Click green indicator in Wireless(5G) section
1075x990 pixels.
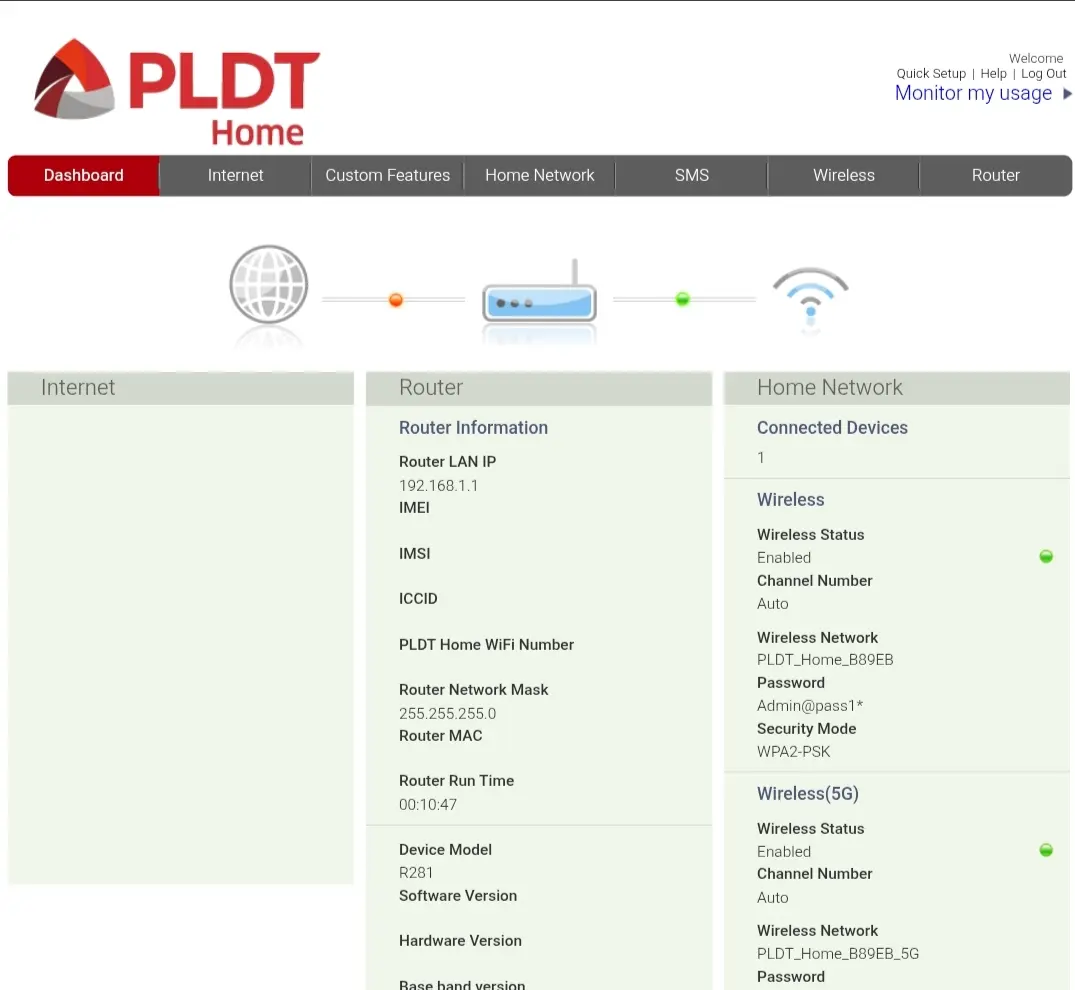point(1046,850)
